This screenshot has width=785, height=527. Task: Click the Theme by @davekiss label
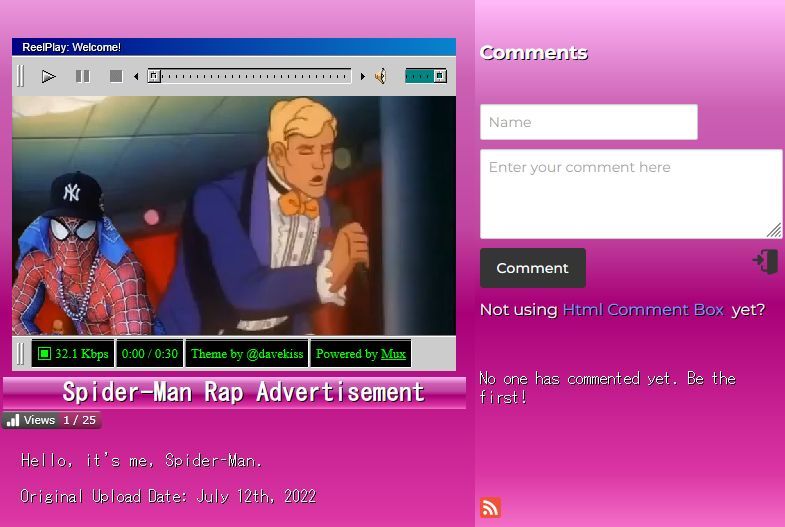pos(247,354)
